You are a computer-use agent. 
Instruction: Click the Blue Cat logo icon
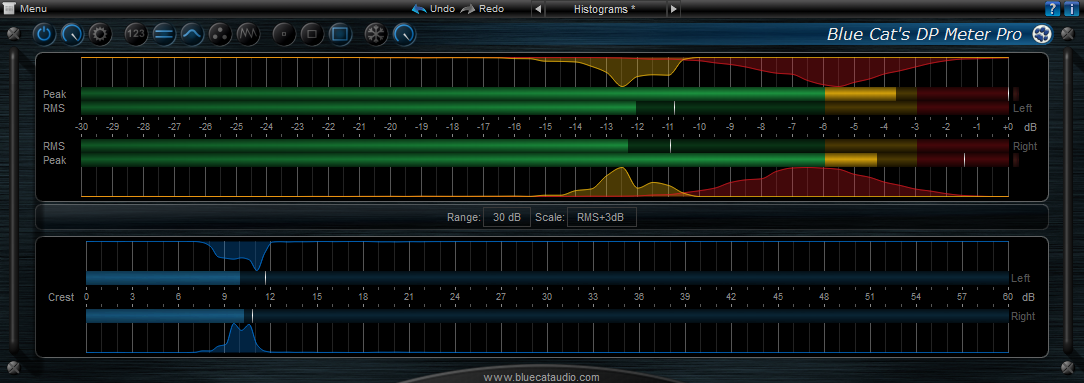click(1042, 34)
